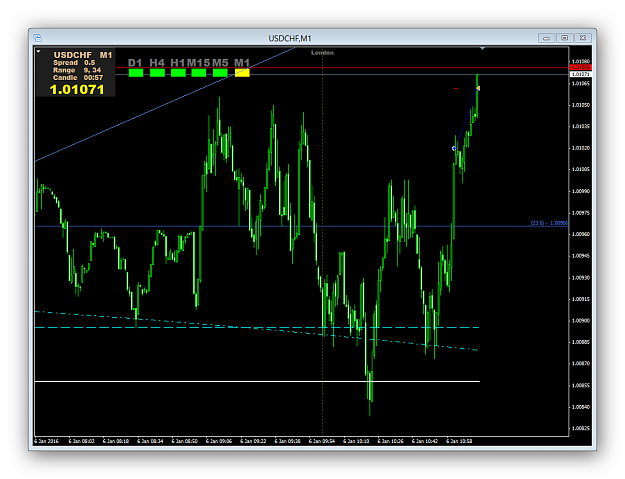This screenshot has width=625, height=479.
Task: Click the chart shift triangle marker at top
Action: click(x=482, y=49)
